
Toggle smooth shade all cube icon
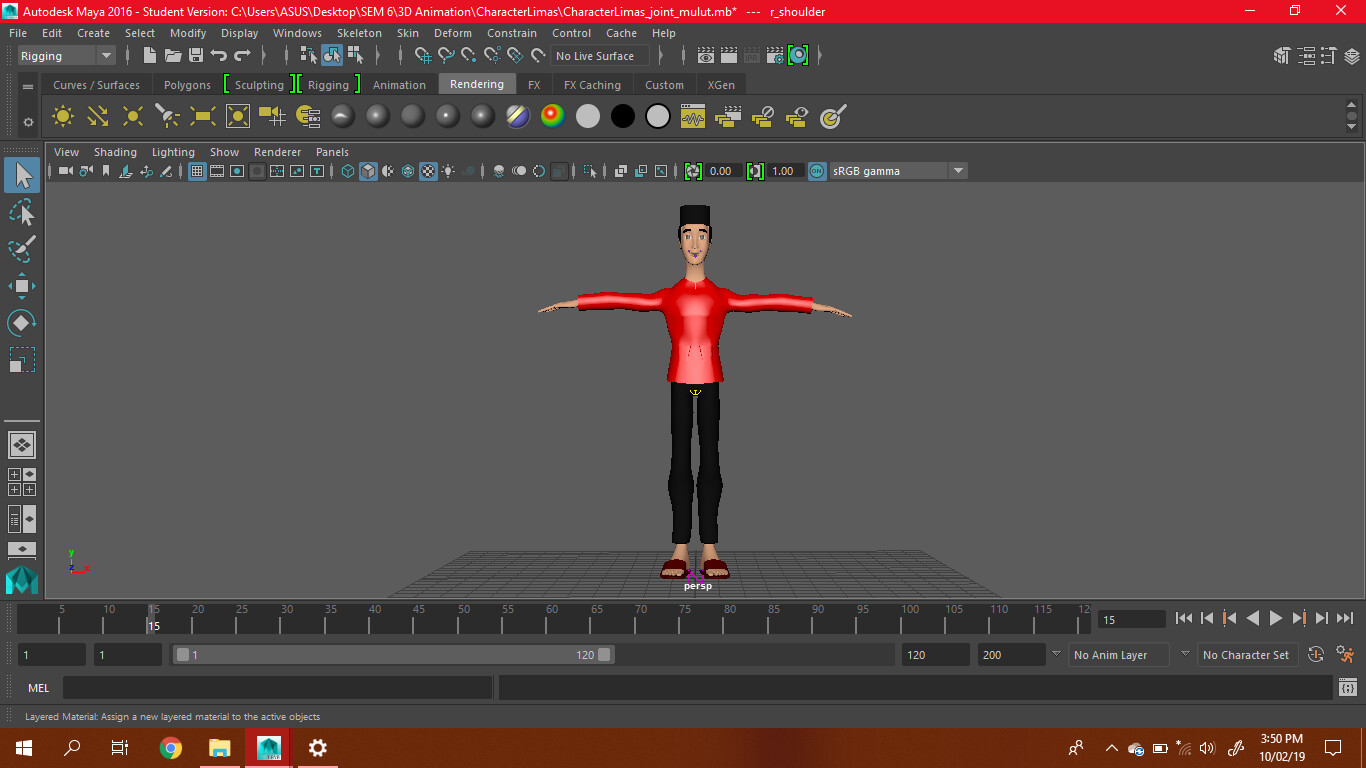pos(368,171)
